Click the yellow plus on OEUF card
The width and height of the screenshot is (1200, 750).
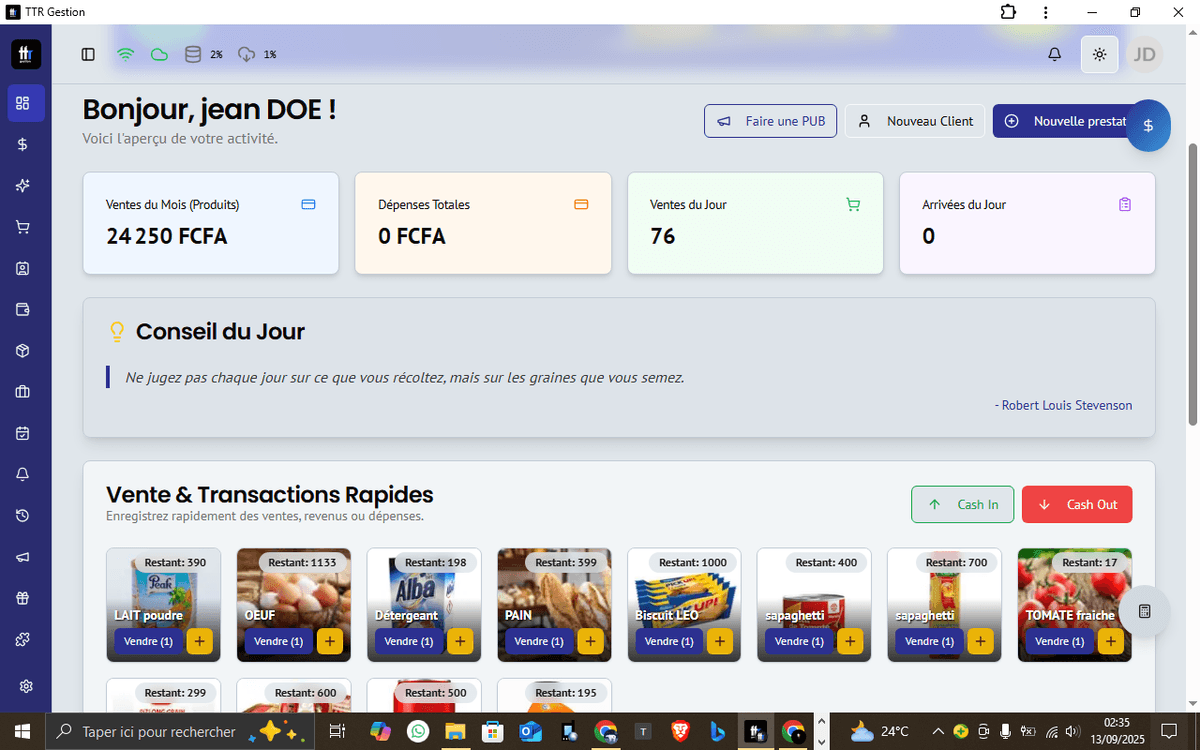[x=330, y=641]
